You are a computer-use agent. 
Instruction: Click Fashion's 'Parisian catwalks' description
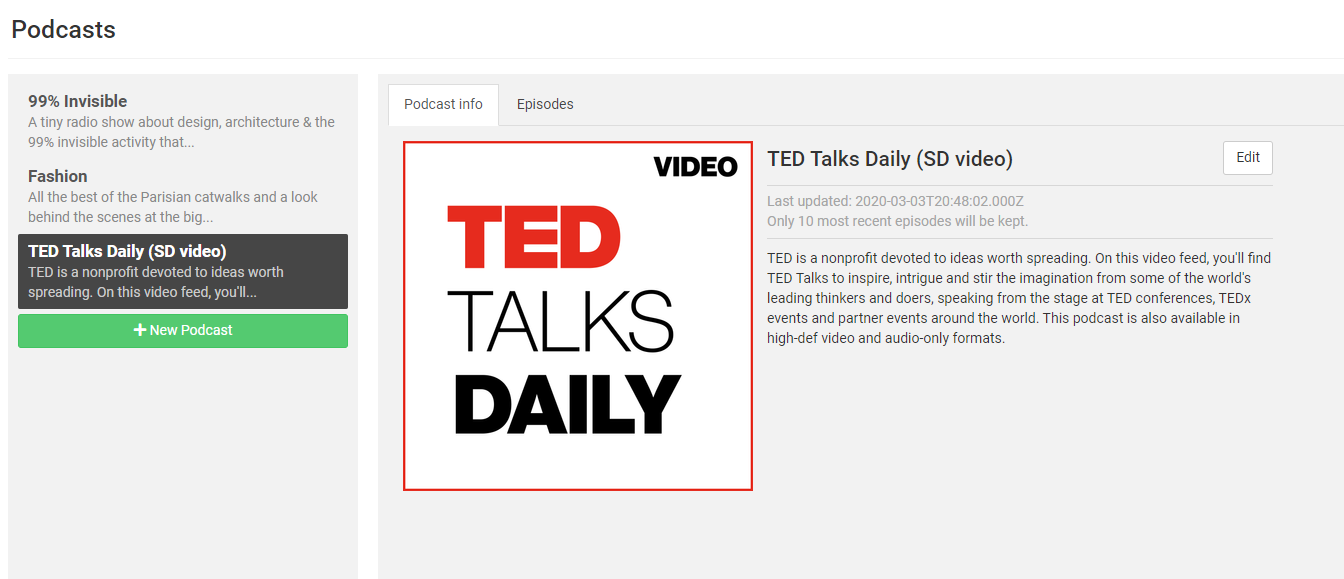173,207
